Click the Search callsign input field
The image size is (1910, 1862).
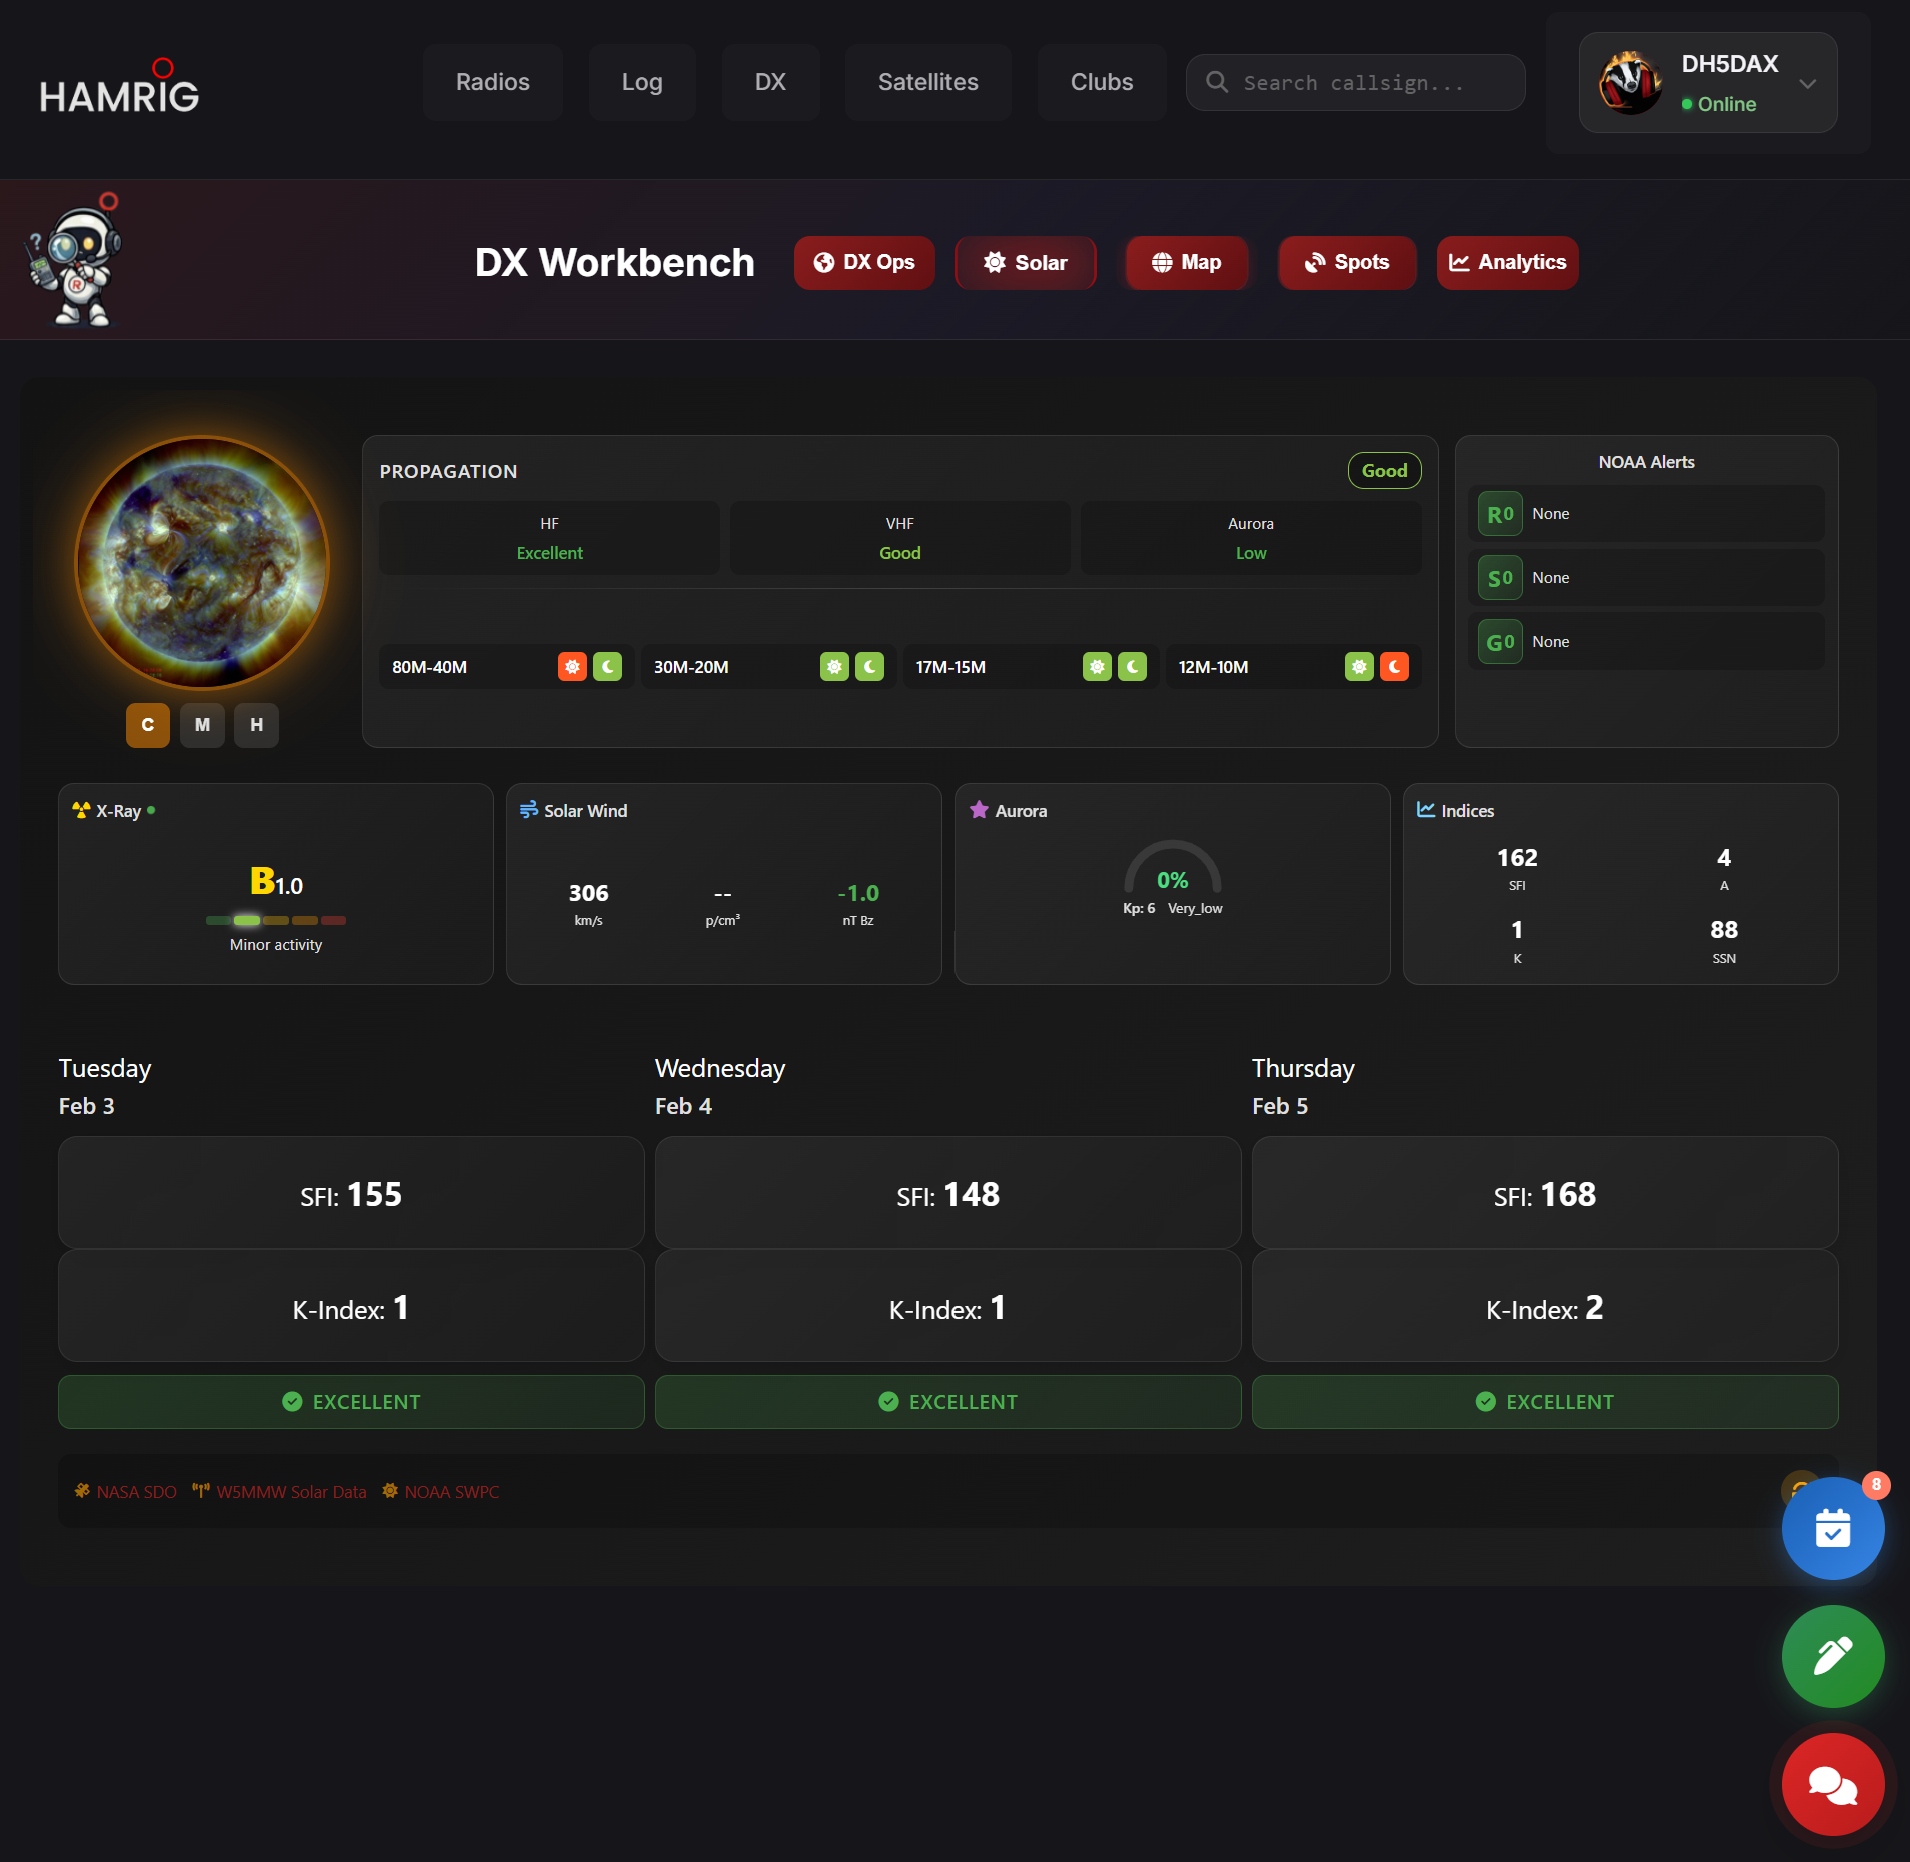click(x=1355, y=83)
